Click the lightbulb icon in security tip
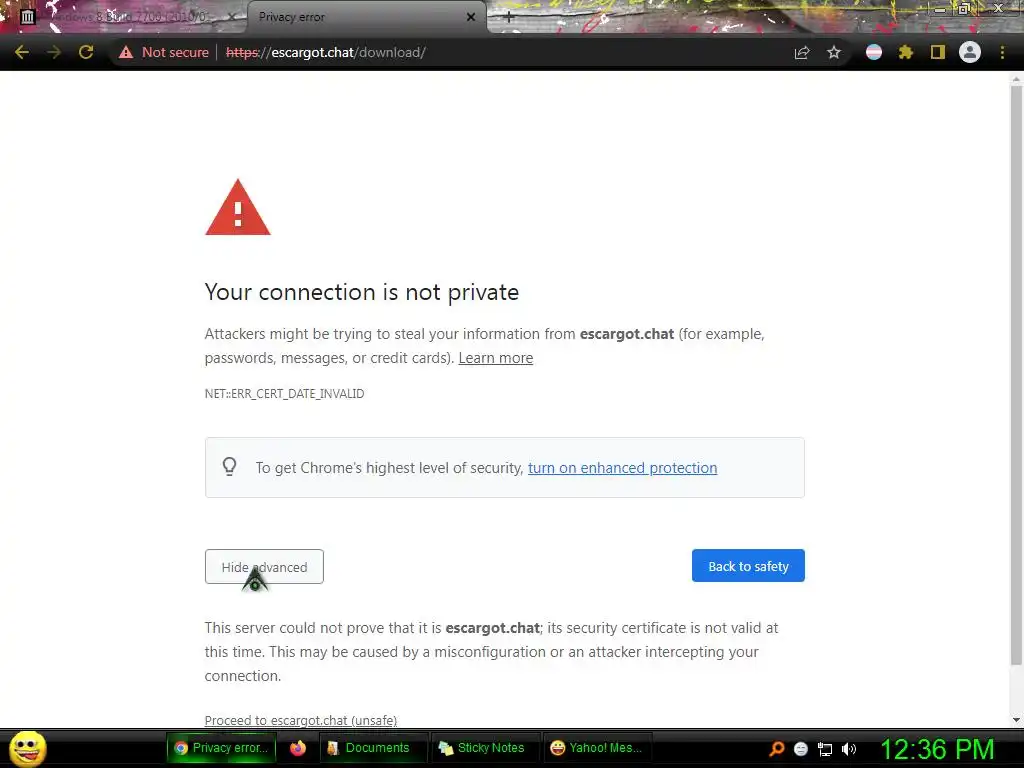 pos(229,467)
